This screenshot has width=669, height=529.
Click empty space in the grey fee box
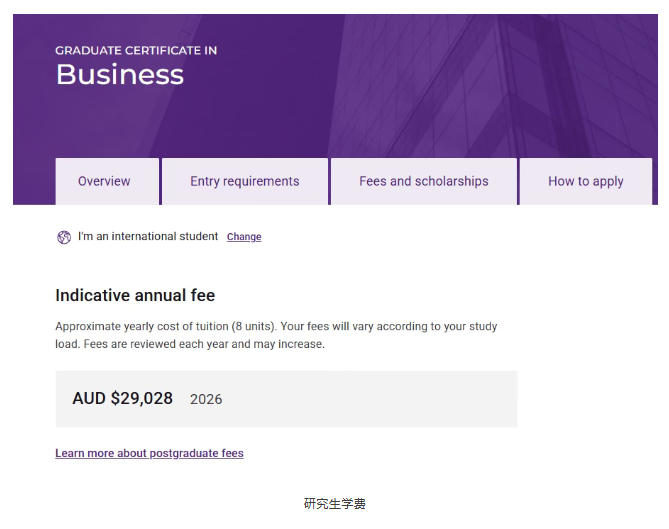pyautogui.click(x=400, y=399)
